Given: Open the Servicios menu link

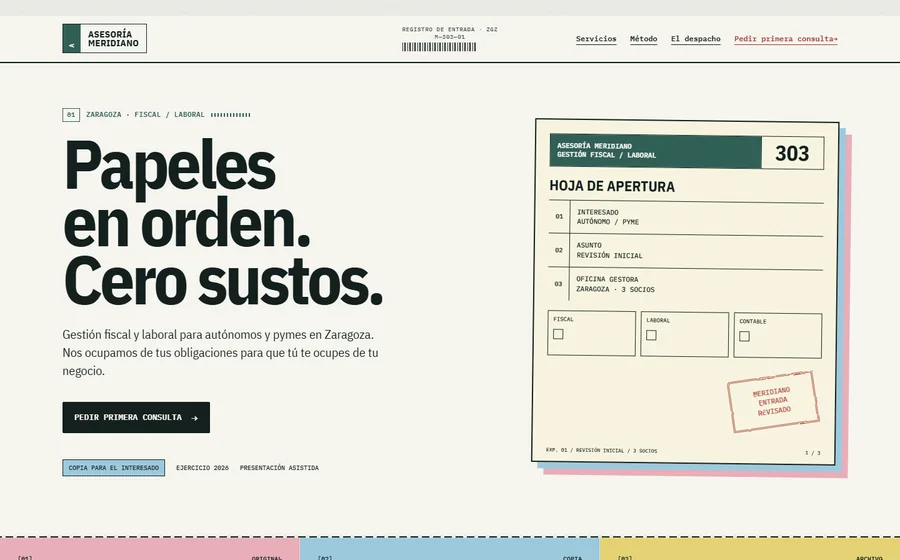Looking at the screenshot, I should click(596, 39).
